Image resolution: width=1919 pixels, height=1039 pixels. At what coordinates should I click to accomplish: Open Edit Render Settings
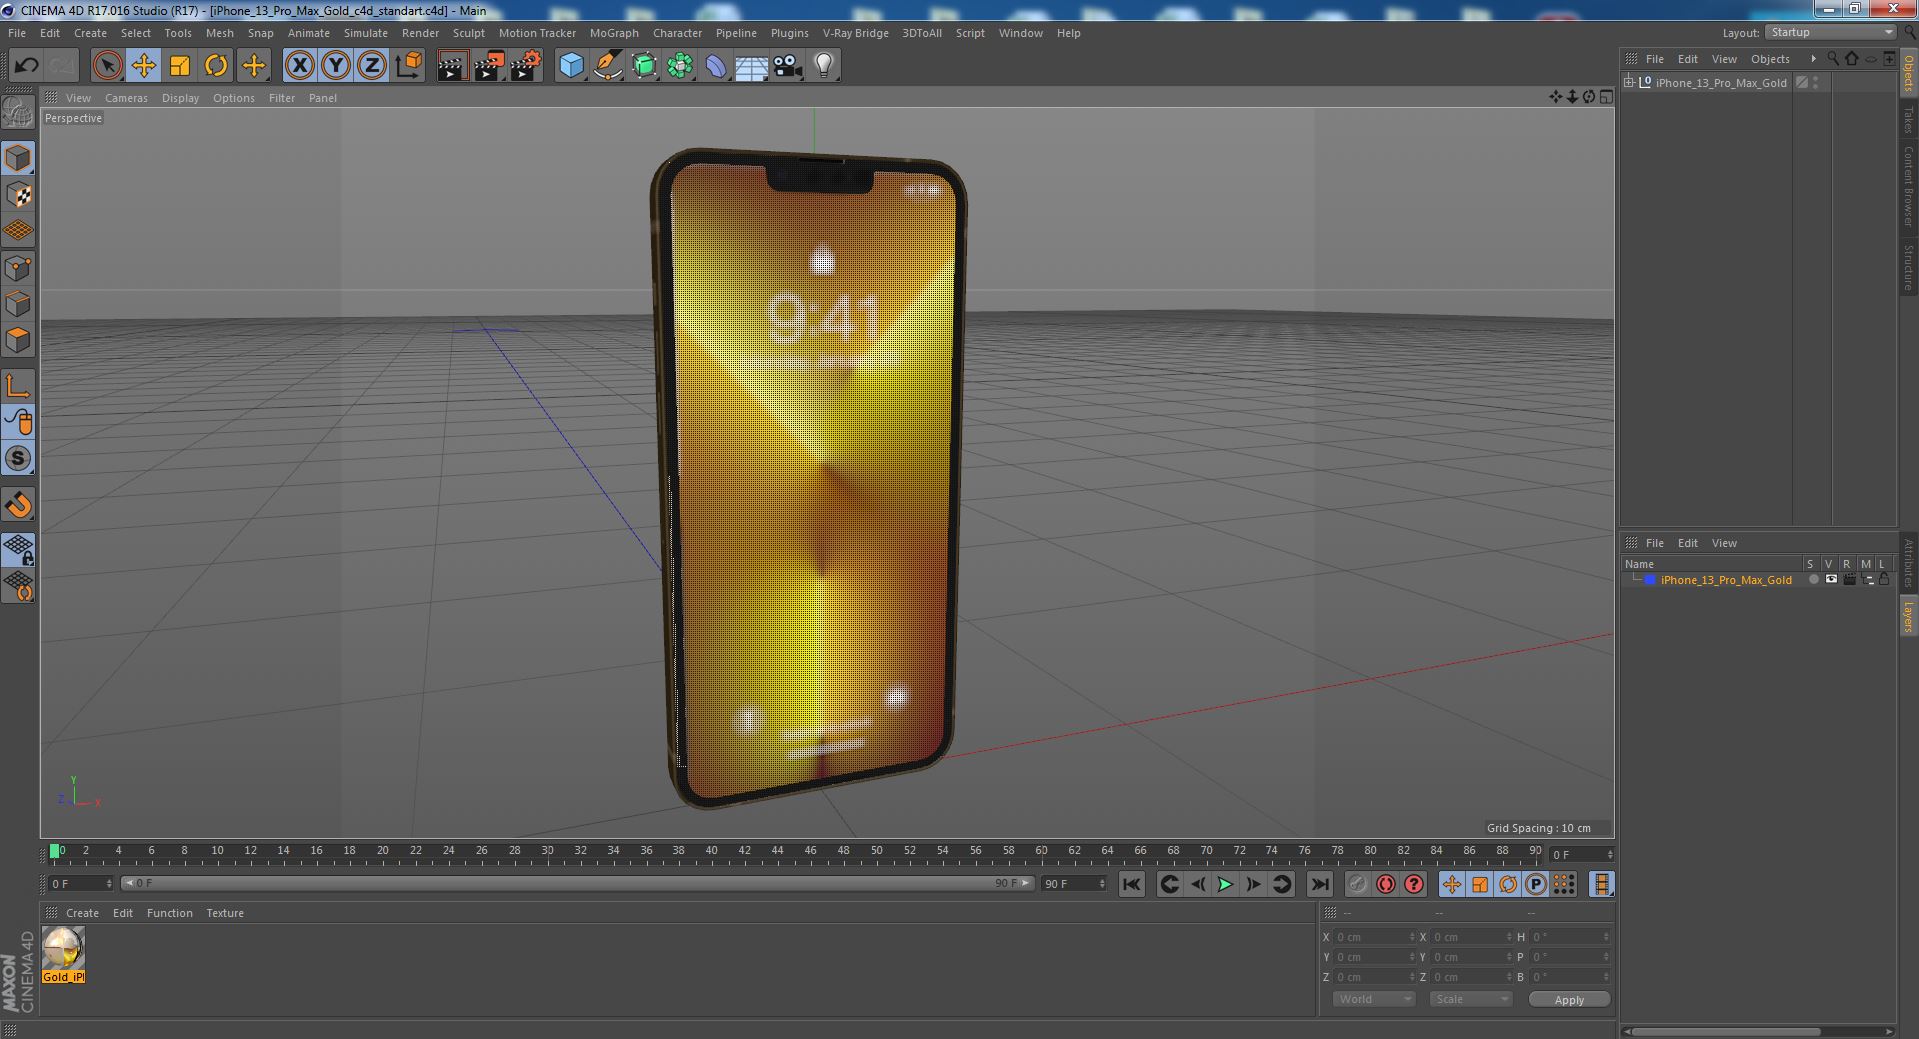(526, 66)
